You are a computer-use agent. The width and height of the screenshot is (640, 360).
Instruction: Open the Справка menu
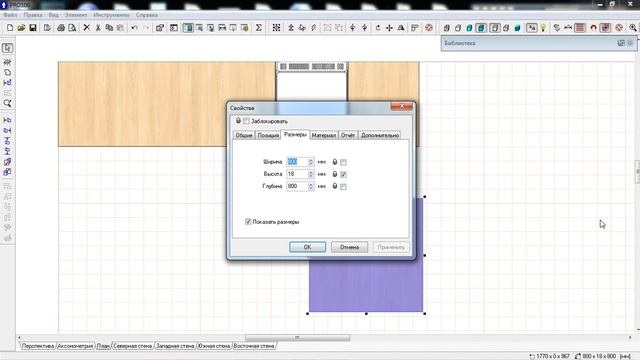pos(147,15)
